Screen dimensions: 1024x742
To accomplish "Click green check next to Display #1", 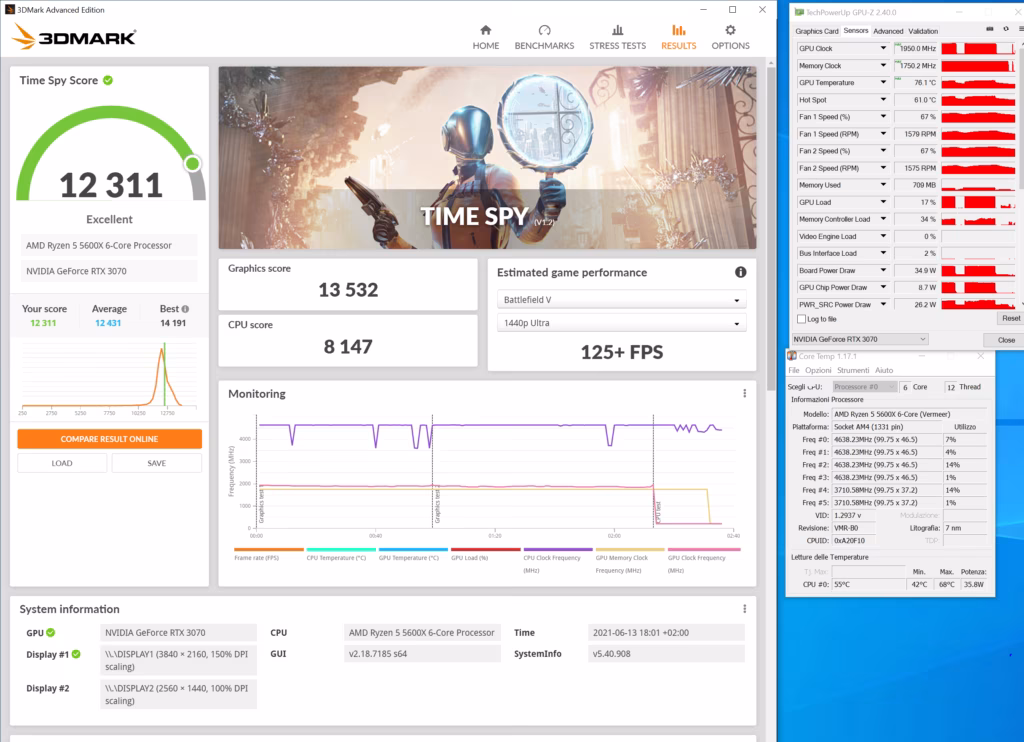I will (x=76, y=654).
